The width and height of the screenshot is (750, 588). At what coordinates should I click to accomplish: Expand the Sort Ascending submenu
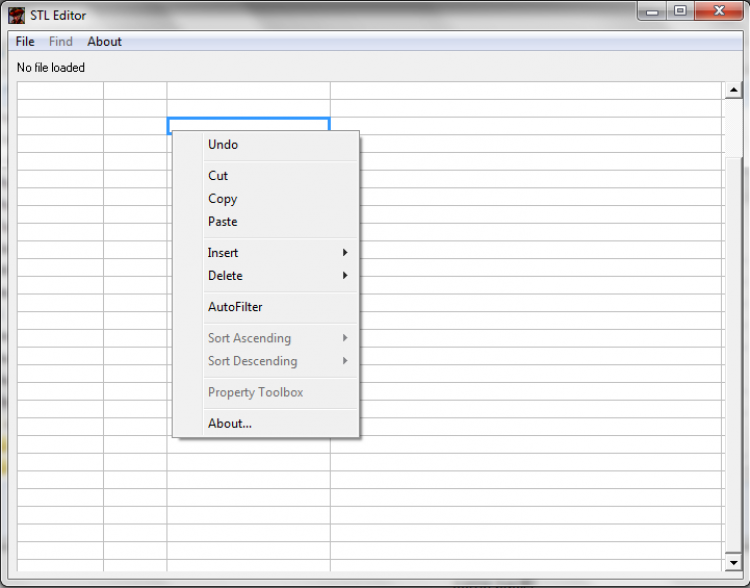click(x=266, y=338)
